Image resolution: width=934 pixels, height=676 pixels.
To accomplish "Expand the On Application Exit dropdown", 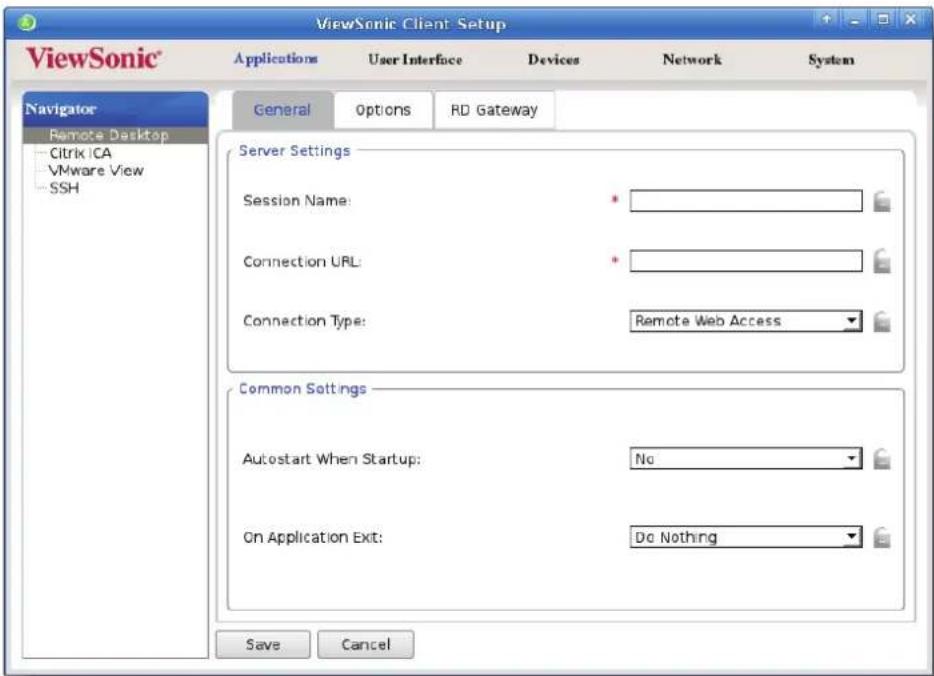I will tap(745, 537).
